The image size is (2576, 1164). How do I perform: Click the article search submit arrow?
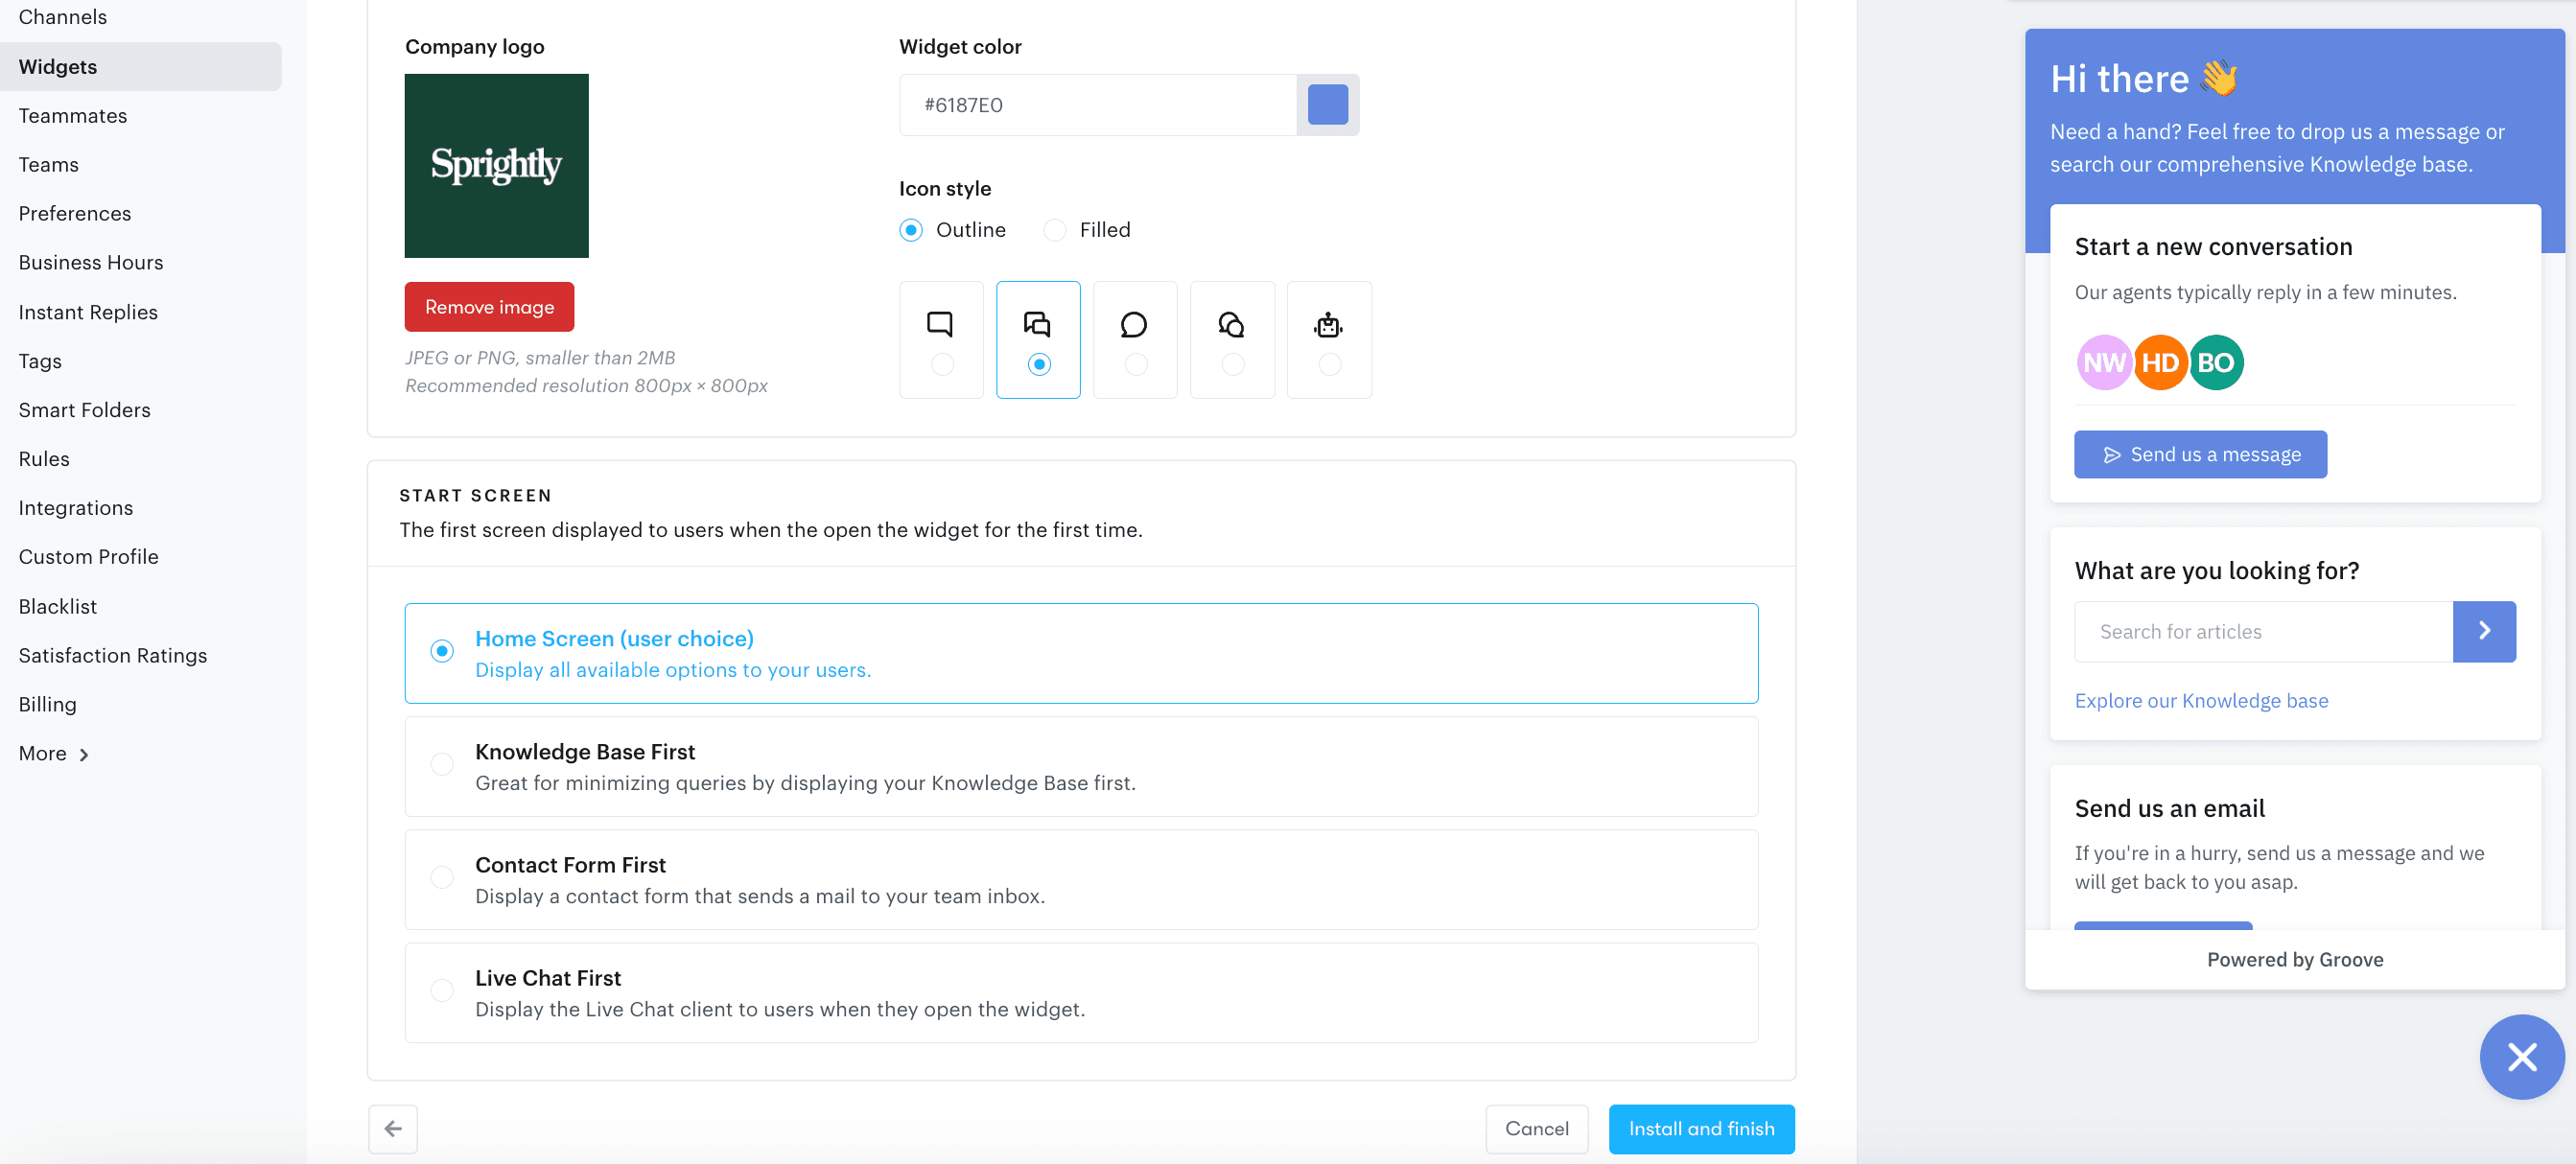click(x=2485, y=631)
